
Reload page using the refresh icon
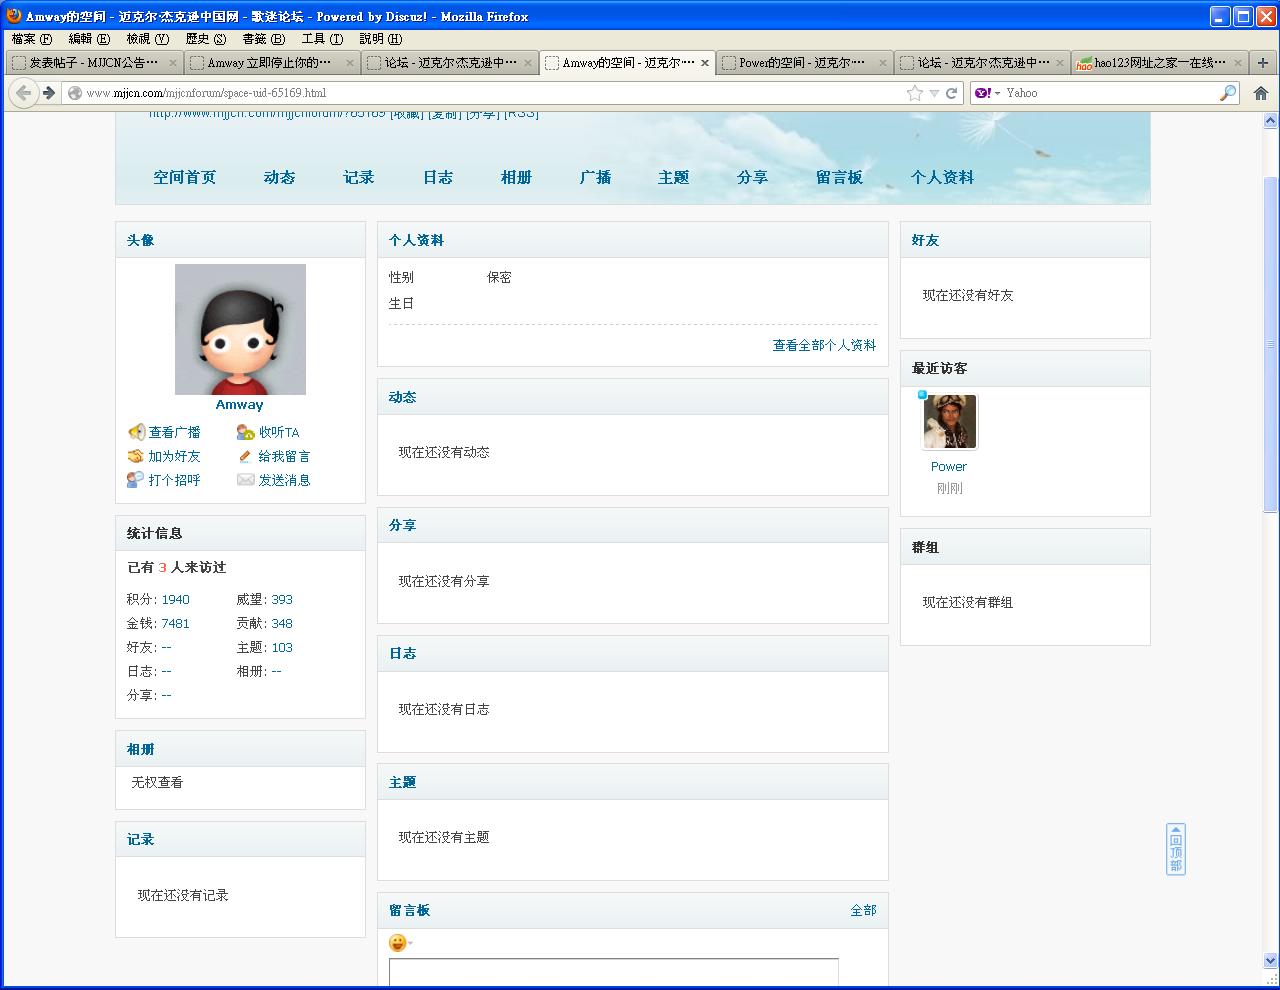tap(952, 93)
